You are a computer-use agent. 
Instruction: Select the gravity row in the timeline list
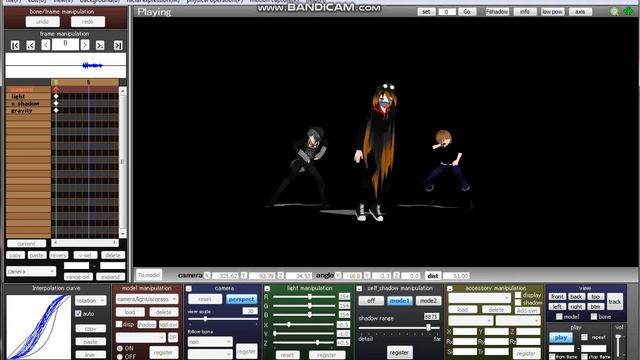coord(29,111)
